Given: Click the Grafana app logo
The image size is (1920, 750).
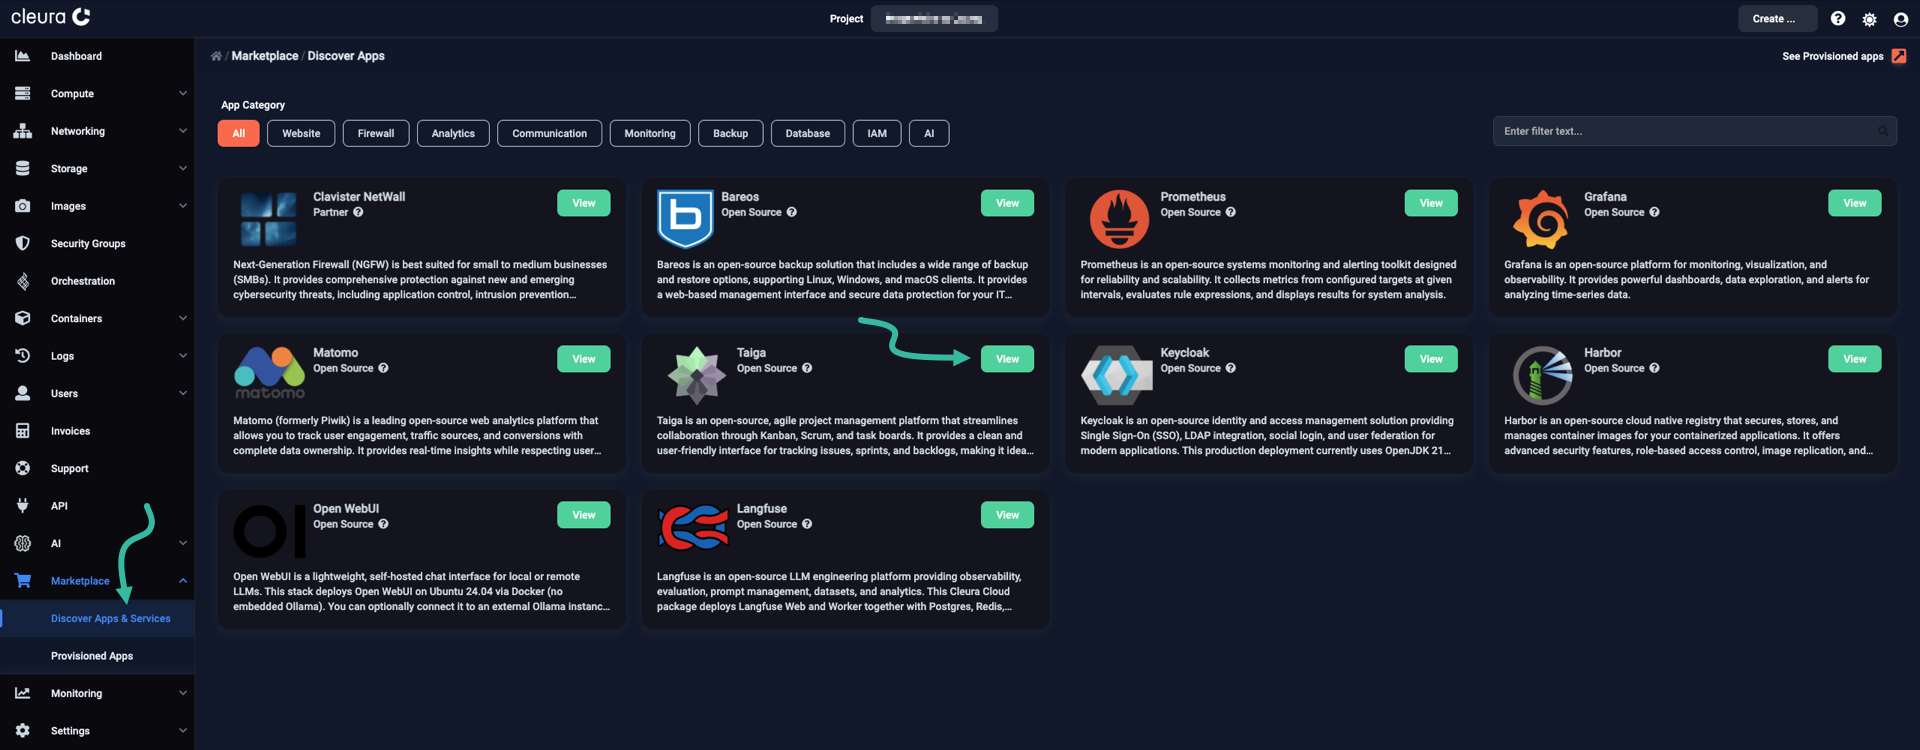Looking at the screenshot, I should (1541, 219).
